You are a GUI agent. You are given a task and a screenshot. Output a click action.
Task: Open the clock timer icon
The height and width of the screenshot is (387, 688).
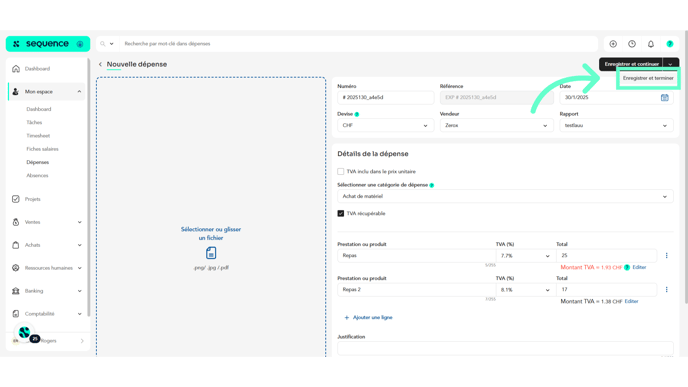click(632, 44)
